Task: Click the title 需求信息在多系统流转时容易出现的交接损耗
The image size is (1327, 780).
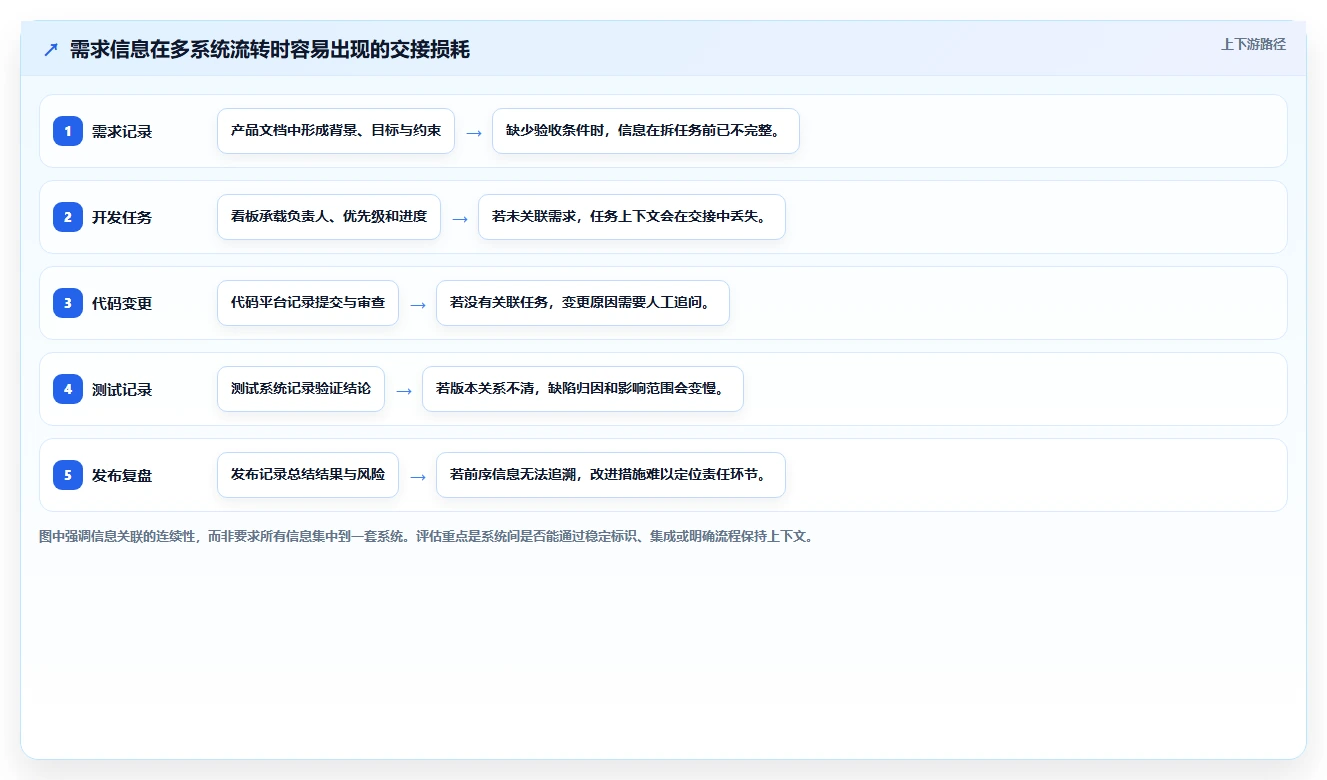Action: (x=270, y=50)
